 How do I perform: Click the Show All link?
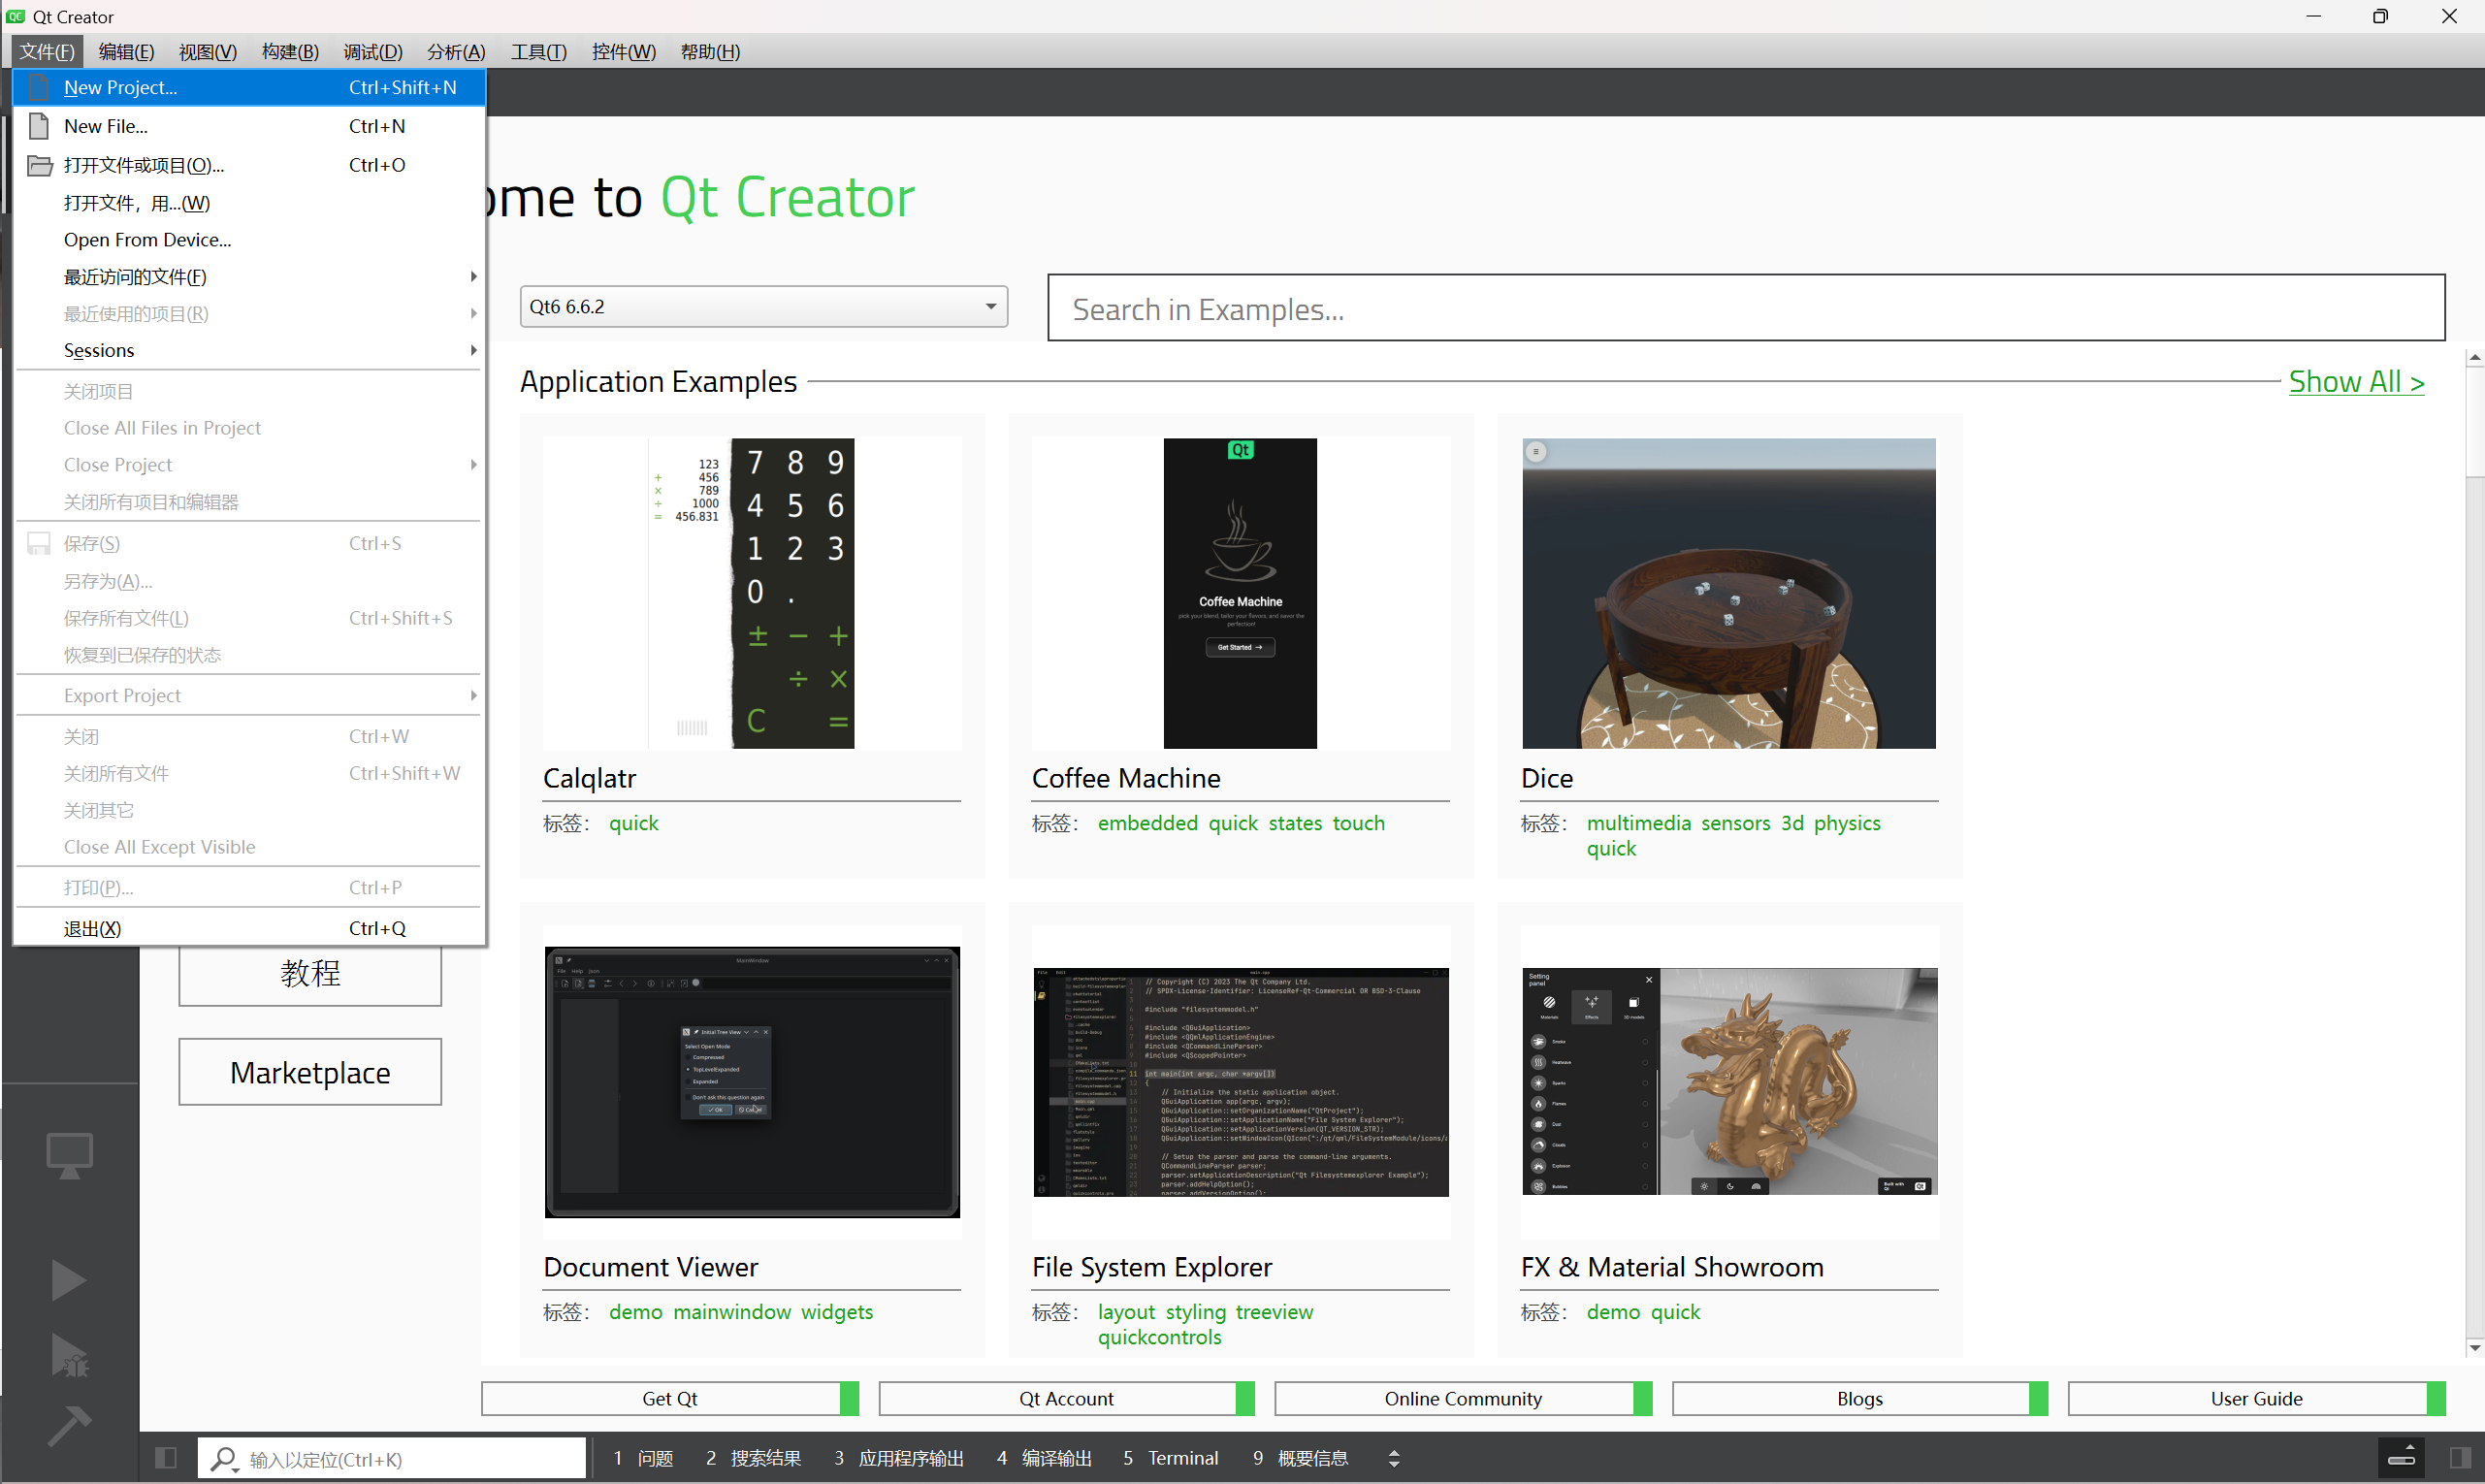(x=2356, y=381)
